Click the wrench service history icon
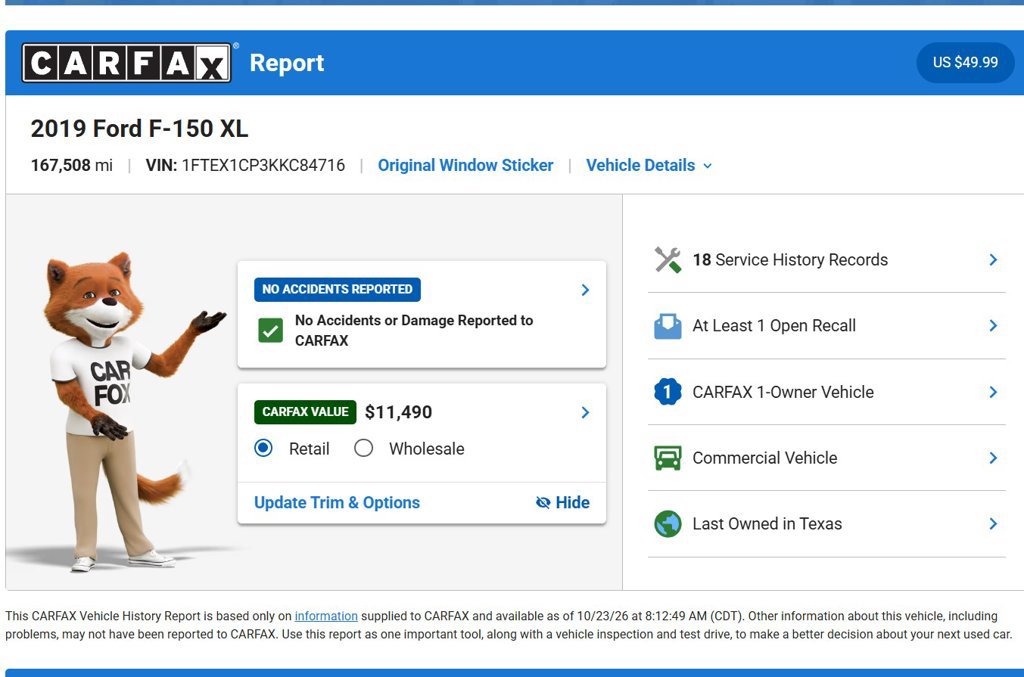The width and height of the screenshot is (1024, 677). pos(667,260)
